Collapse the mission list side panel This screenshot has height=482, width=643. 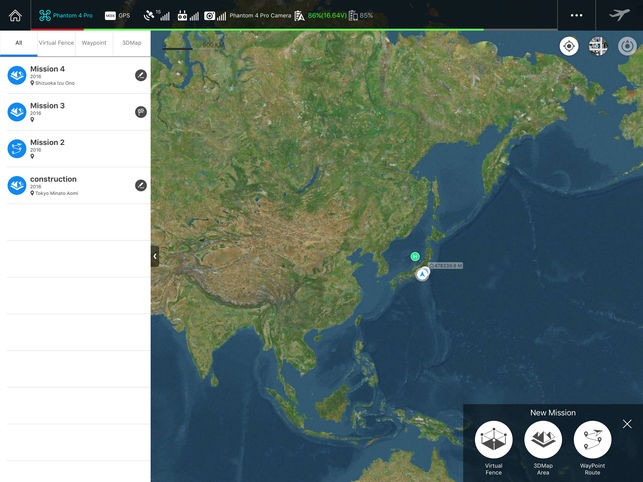[x=155, y=257]
